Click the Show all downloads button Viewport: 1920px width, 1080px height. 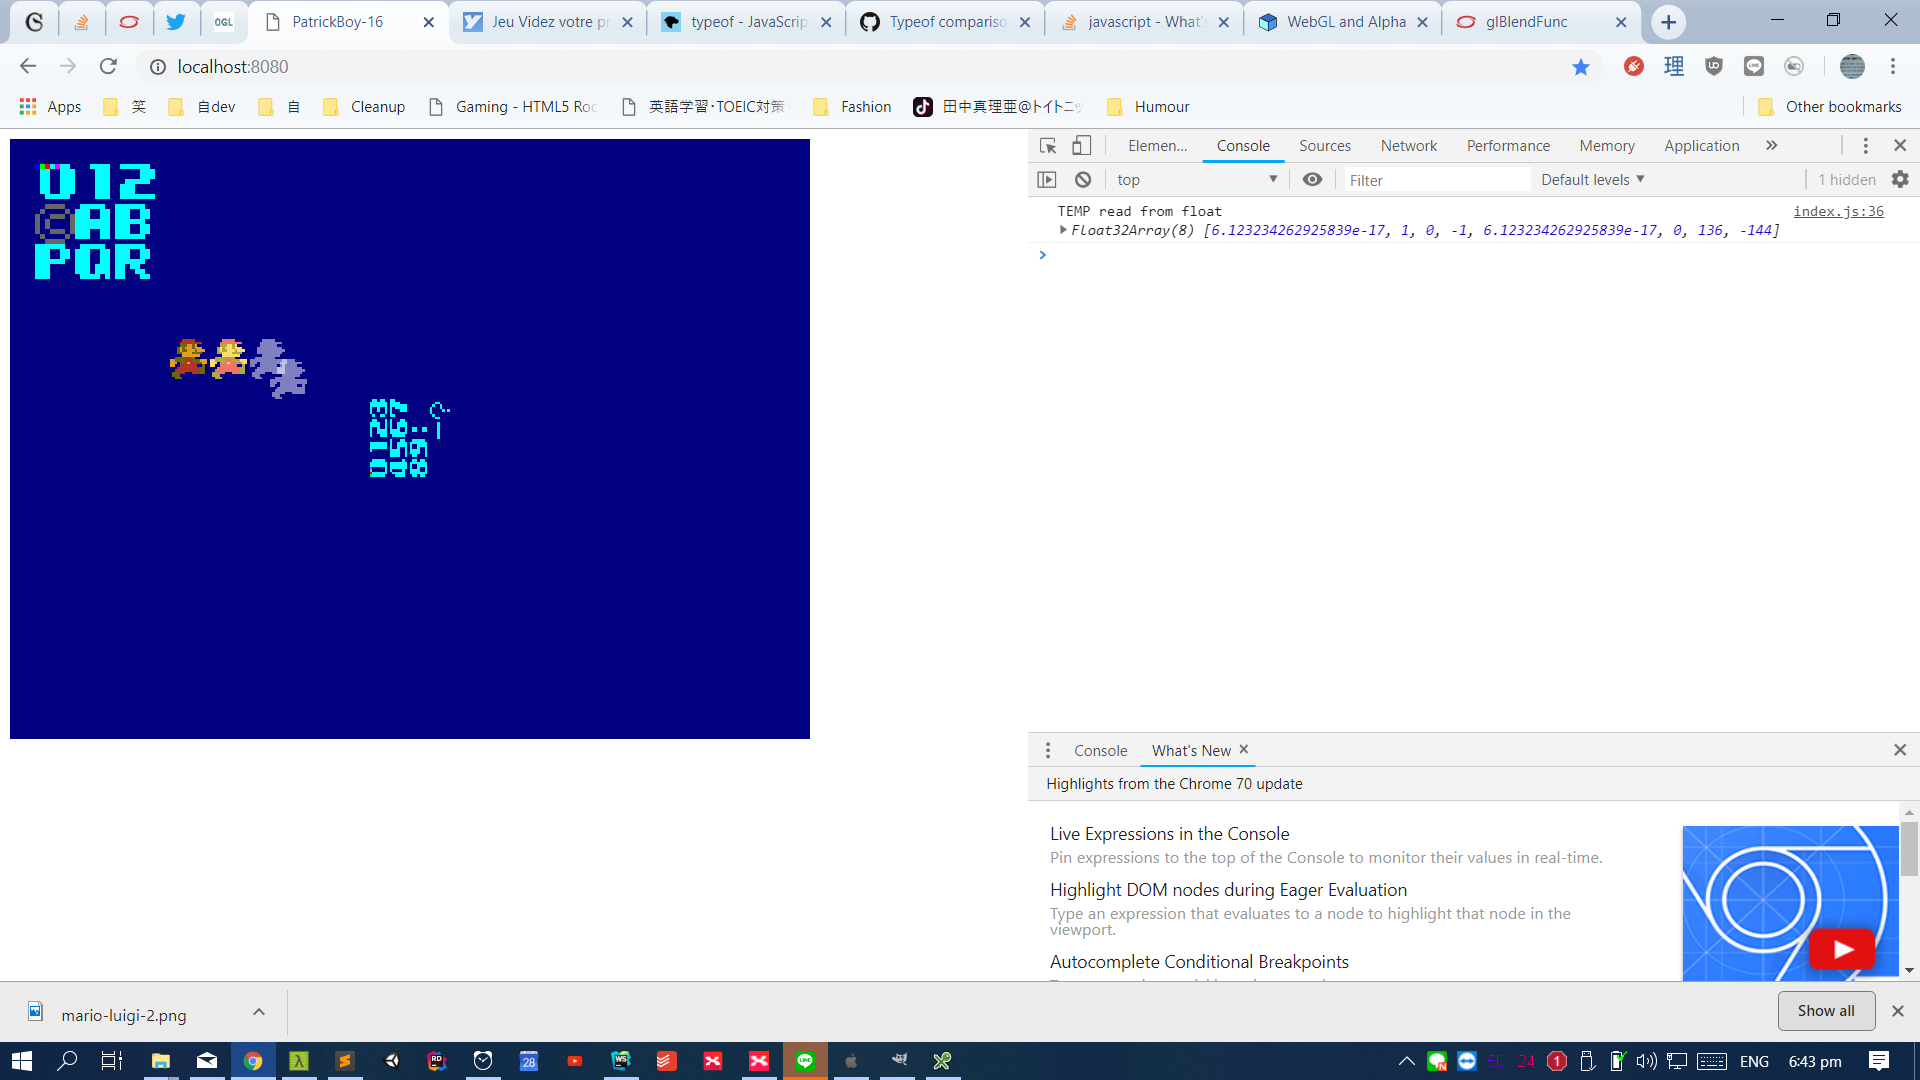tap(1825, 1011)
